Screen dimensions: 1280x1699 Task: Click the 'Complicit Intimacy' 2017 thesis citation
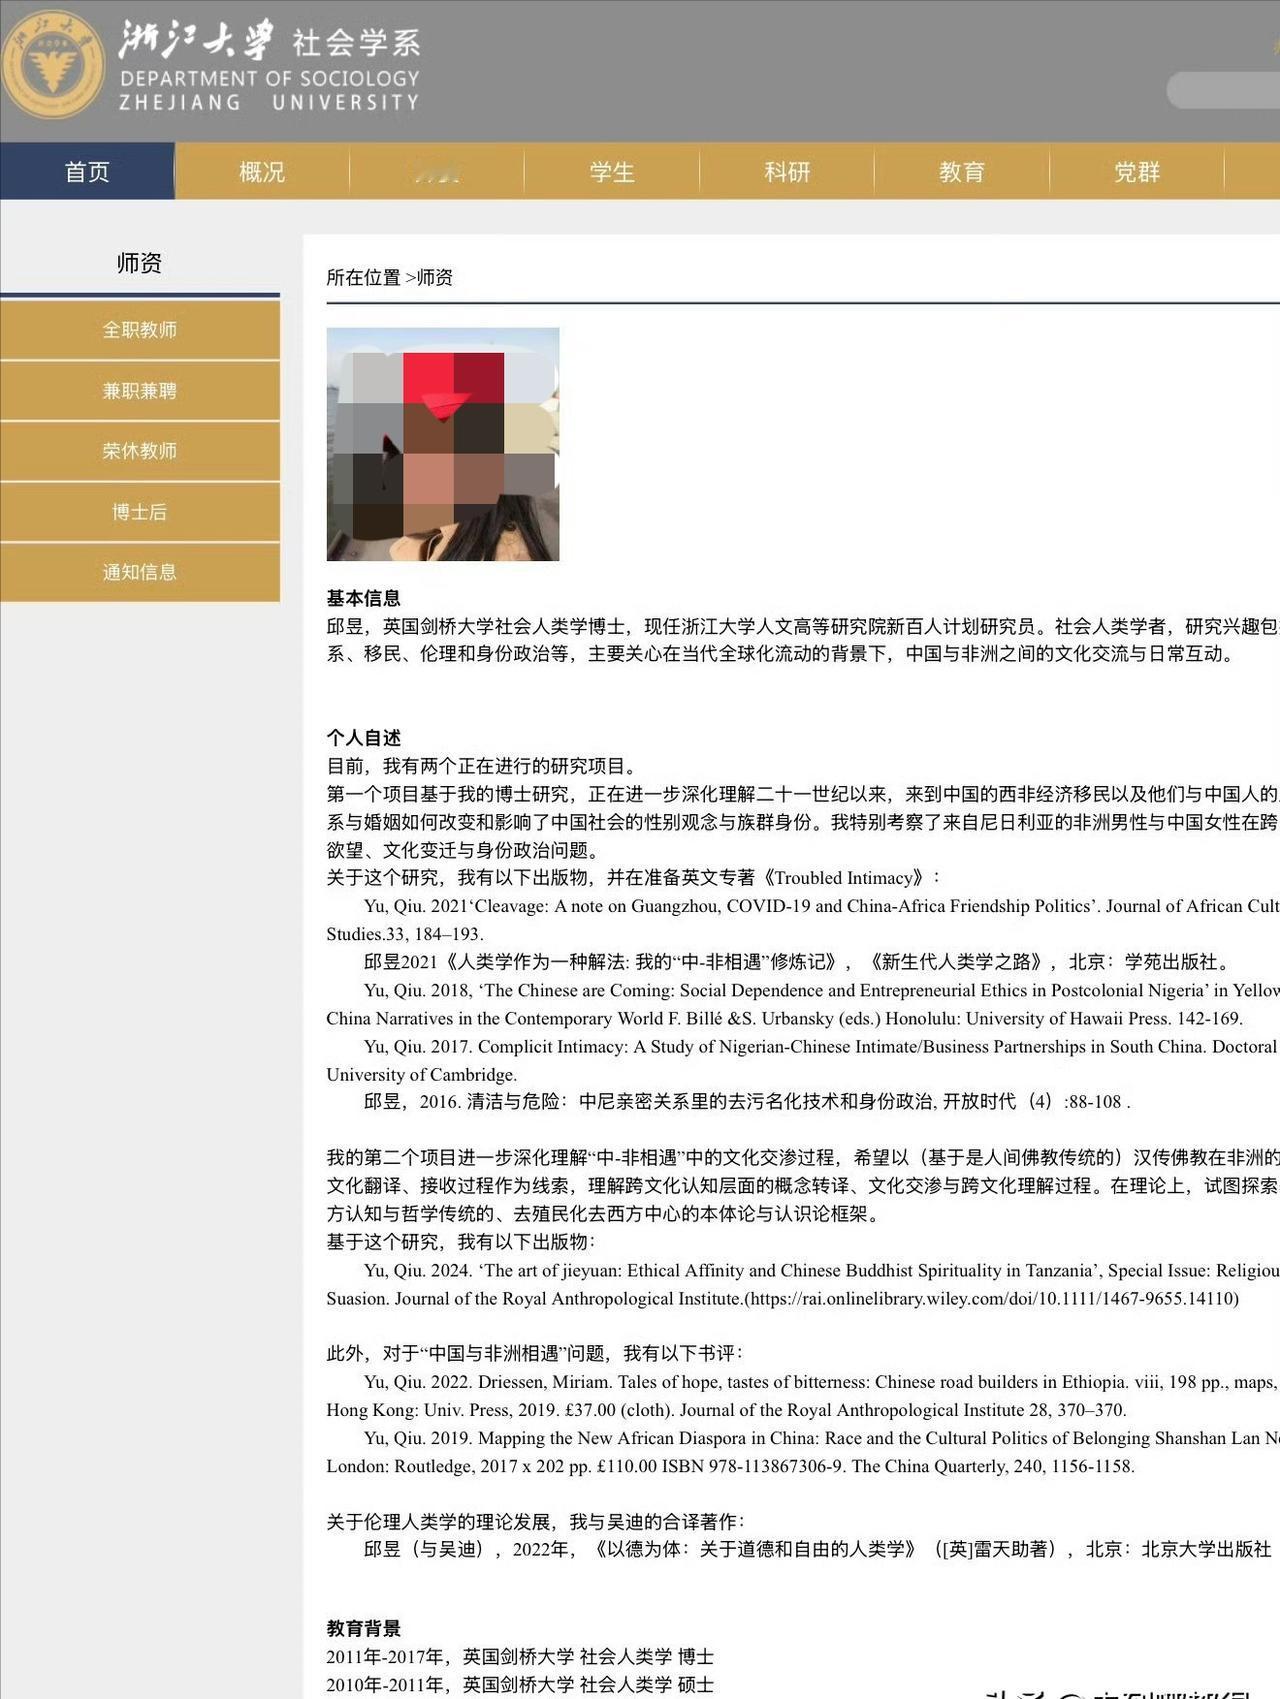[x=803, y=1060]
